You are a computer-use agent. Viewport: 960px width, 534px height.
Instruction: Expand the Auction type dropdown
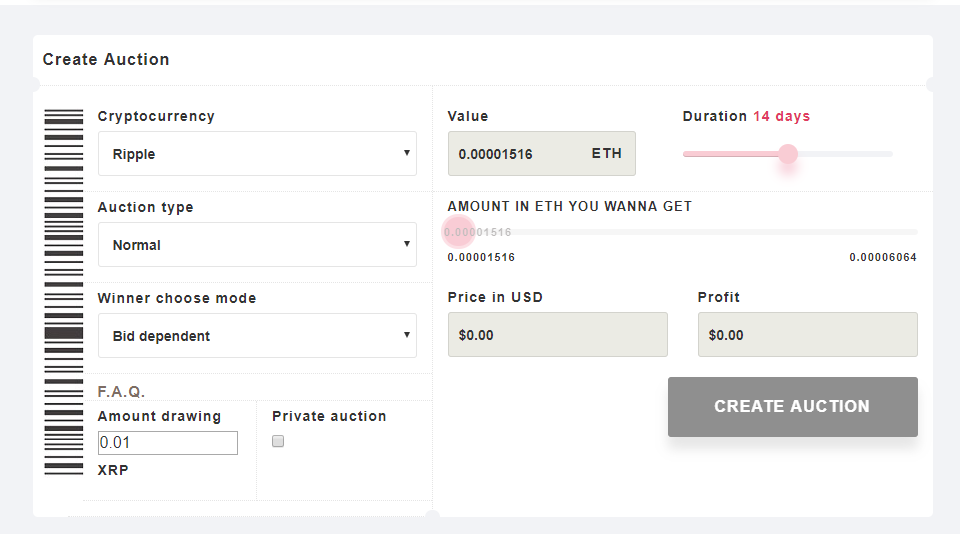click(x=257, y=245)
